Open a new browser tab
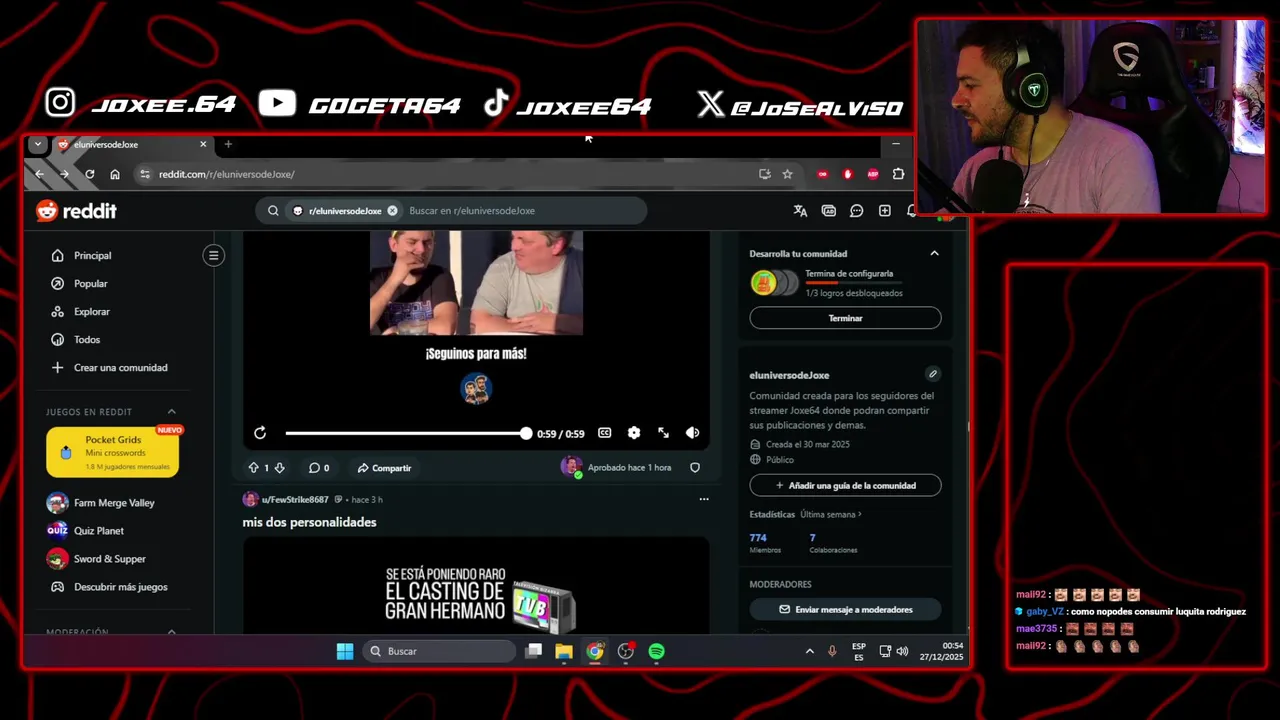 (x=228, y=144)
